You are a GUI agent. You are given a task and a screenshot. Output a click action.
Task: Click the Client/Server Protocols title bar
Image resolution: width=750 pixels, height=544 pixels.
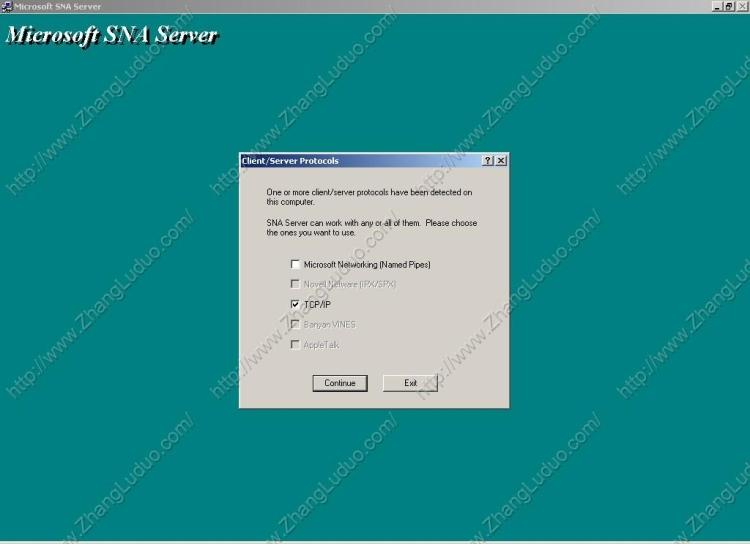coord(374,161)
